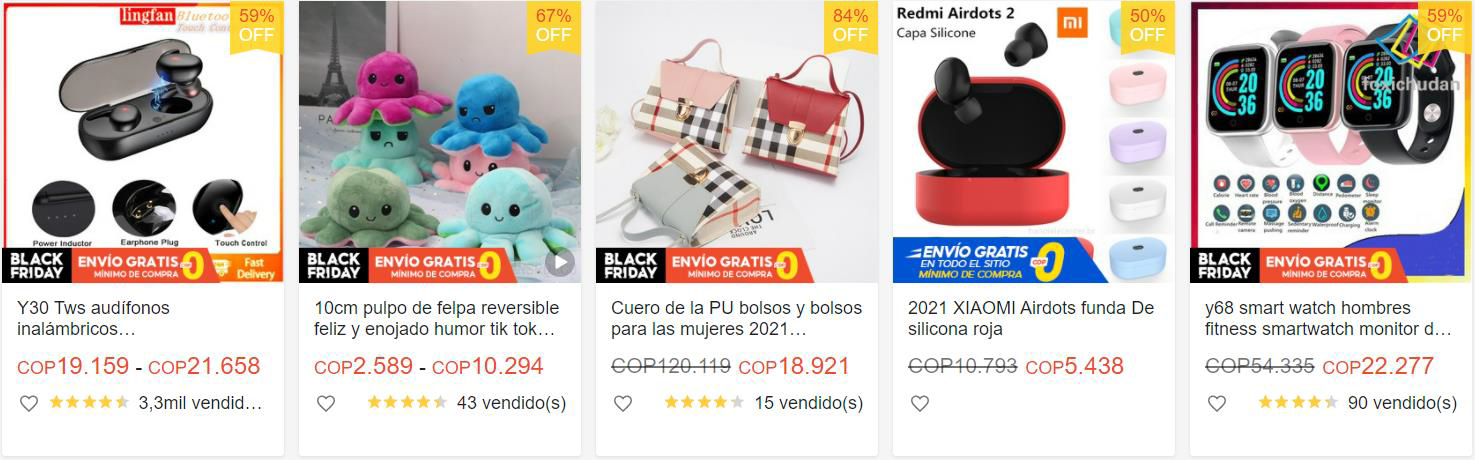Favorite the Cuero de la PU bolsos item
The width and height of the screenshot is (1475, 460).
coord(622,403)
